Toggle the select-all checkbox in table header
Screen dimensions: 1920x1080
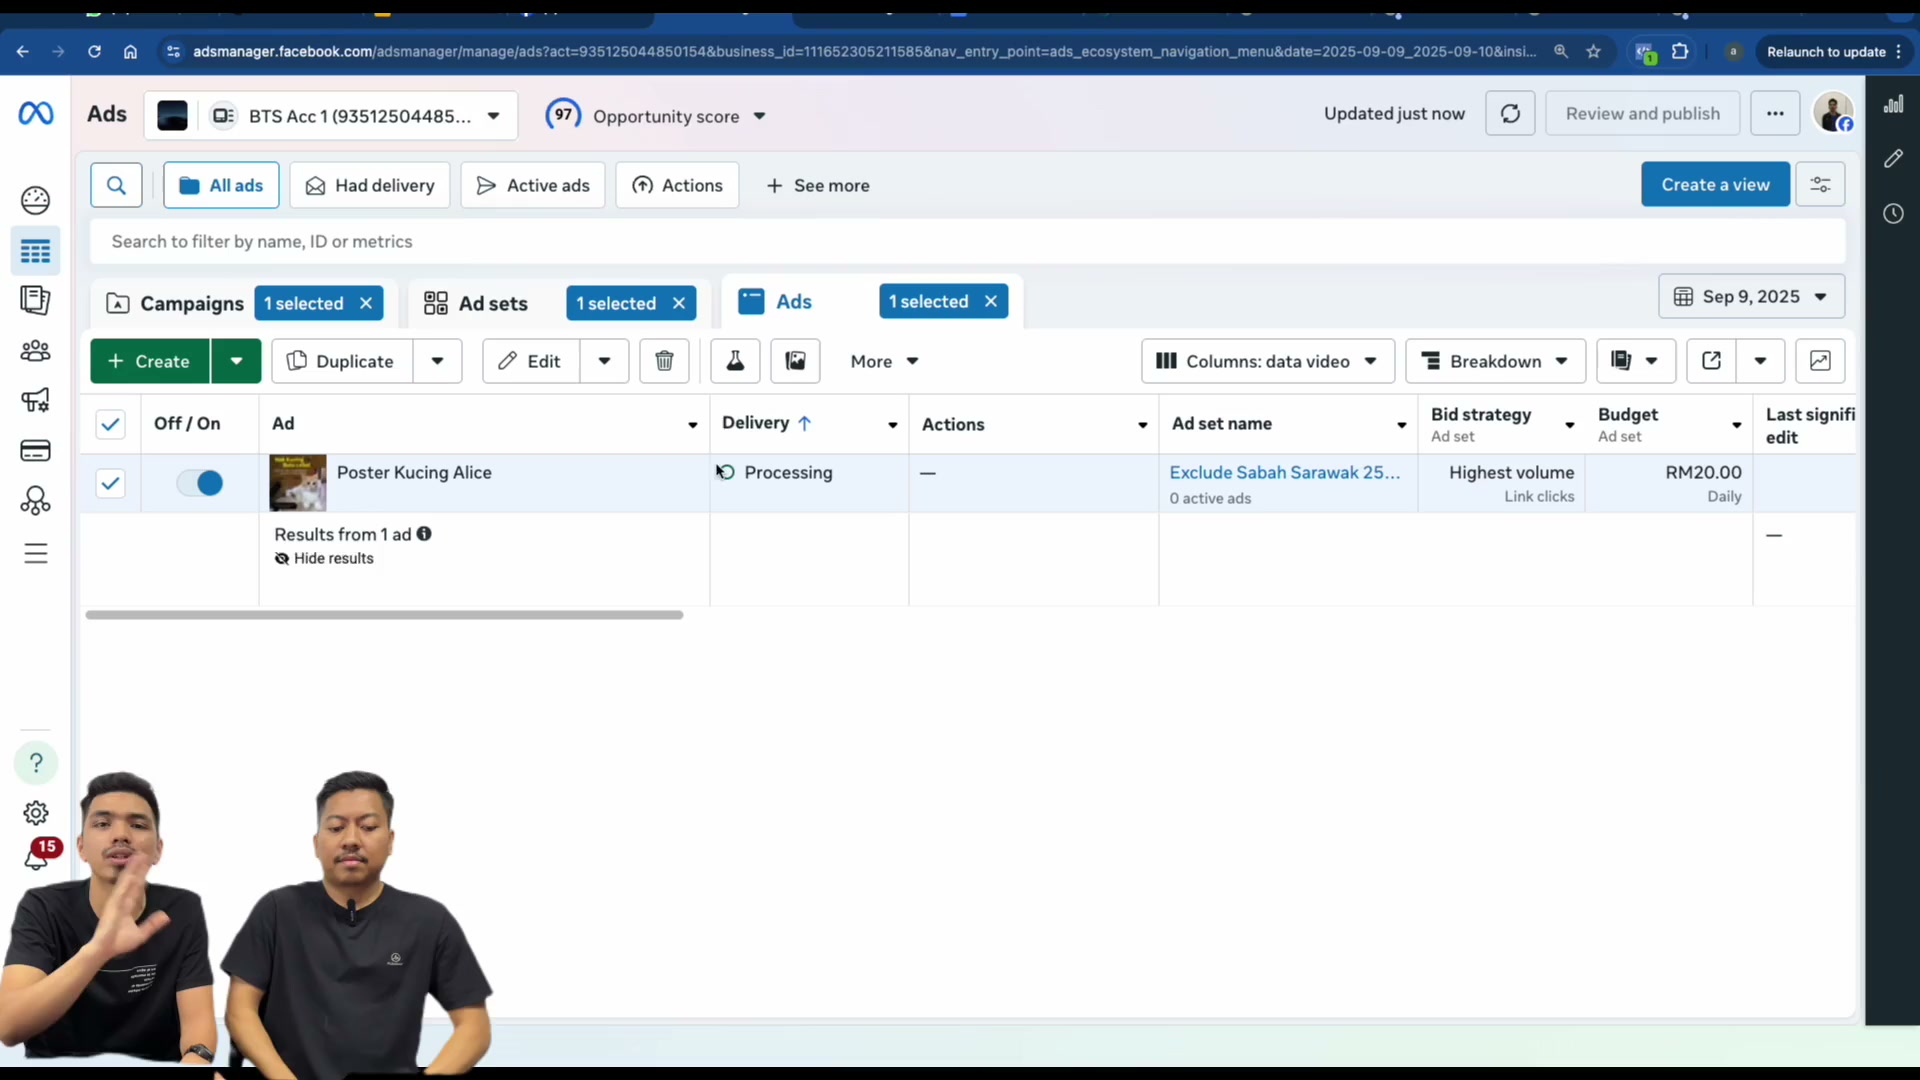(110, 425)
